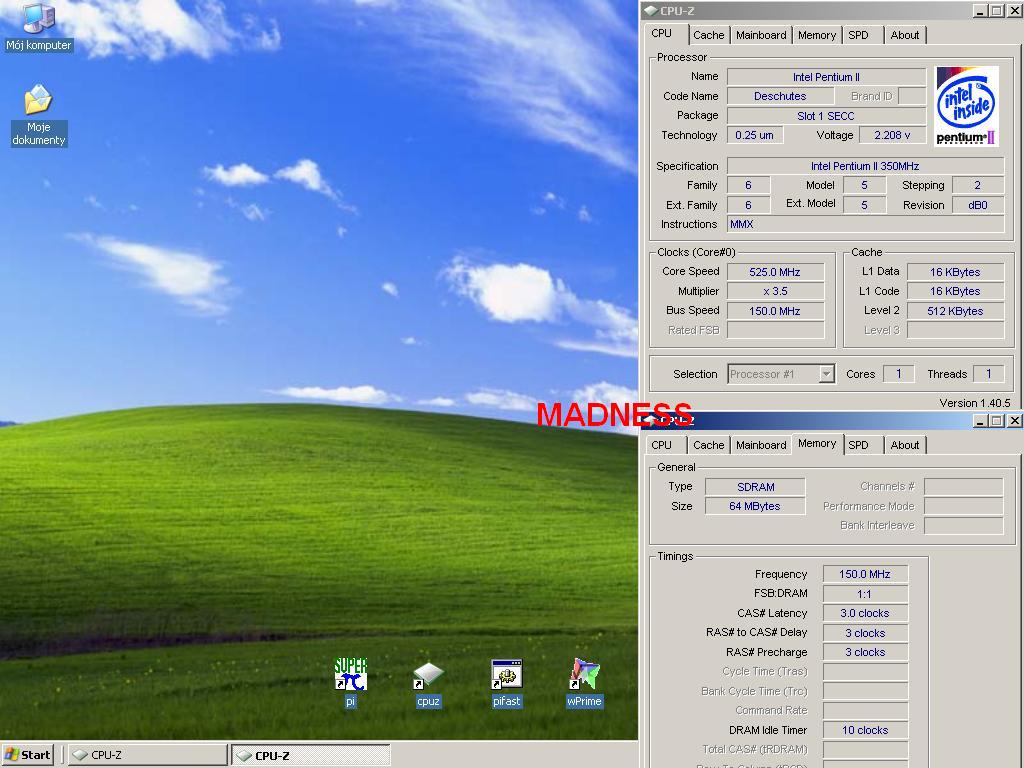This screenshot has width=1024, height=768.
Task: Close the lower CPU-Z Memory window
Action: click(1014, 421)
